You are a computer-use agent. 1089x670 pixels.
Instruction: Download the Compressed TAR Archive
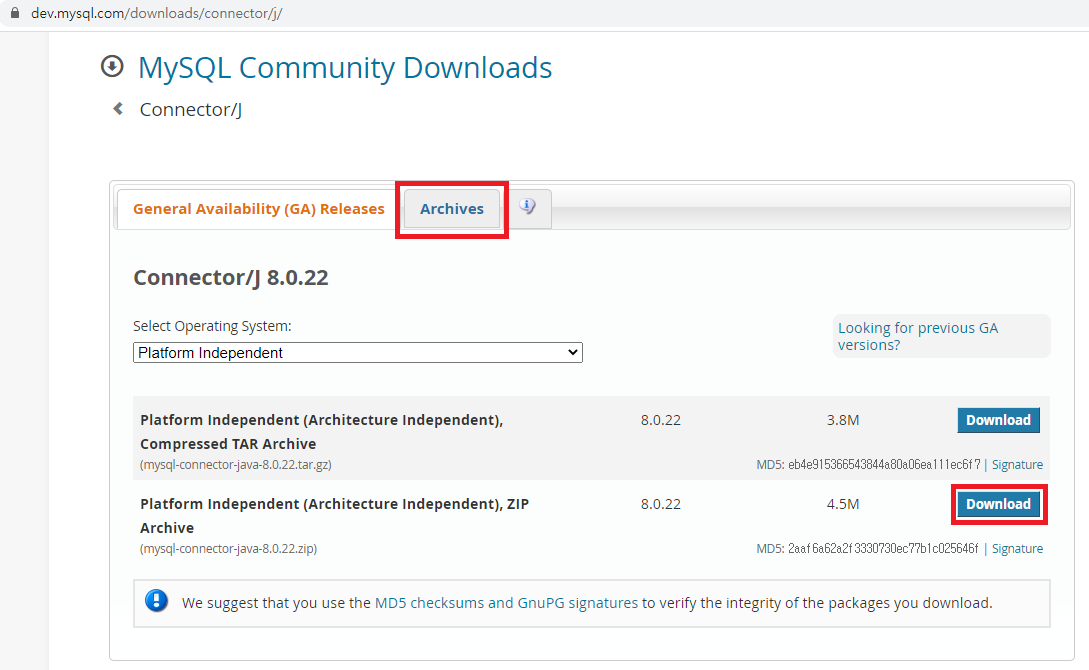coord(998,420)
